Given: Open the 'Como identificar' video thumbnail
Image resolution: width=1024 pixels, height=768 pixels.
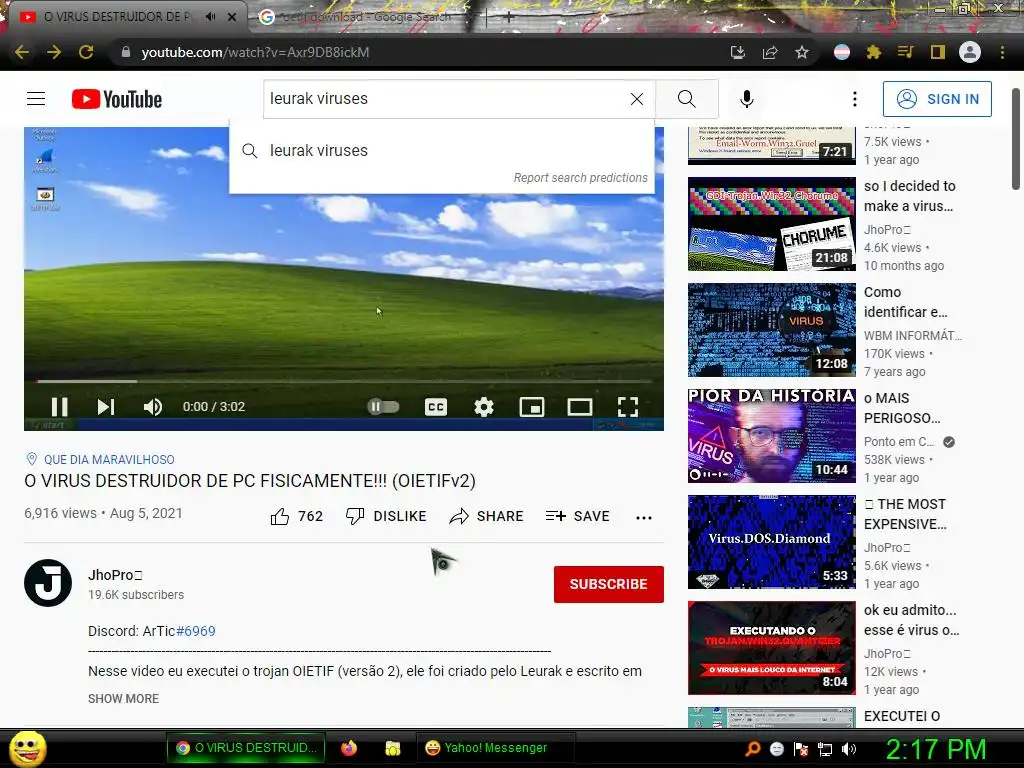Looking at the screenshot, I should (772, 330).
